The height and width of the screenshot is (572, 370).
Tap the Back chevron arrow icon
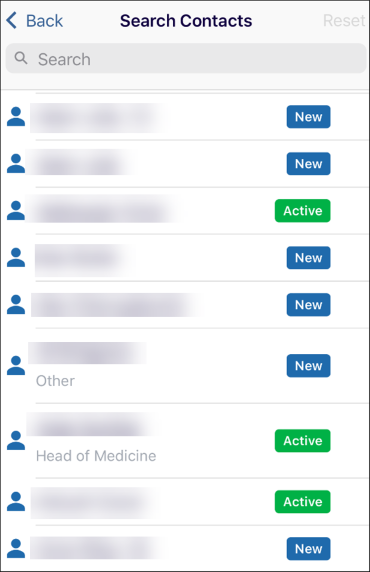pos(12,20)
